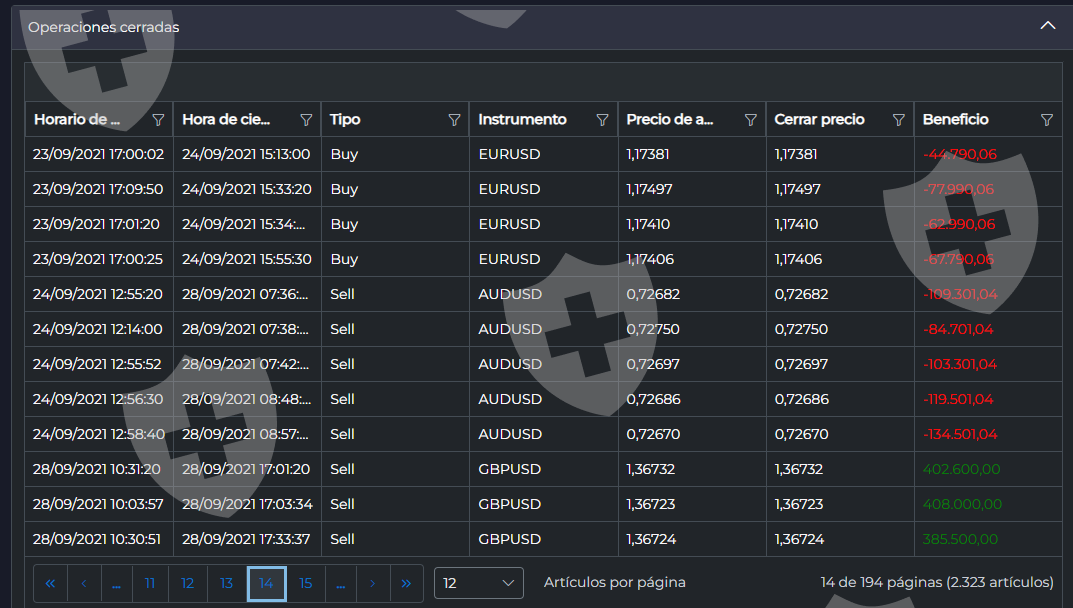Filter the Instrumento column
The height and width of the screenshot is (608, 1073).
pos(602,120)
